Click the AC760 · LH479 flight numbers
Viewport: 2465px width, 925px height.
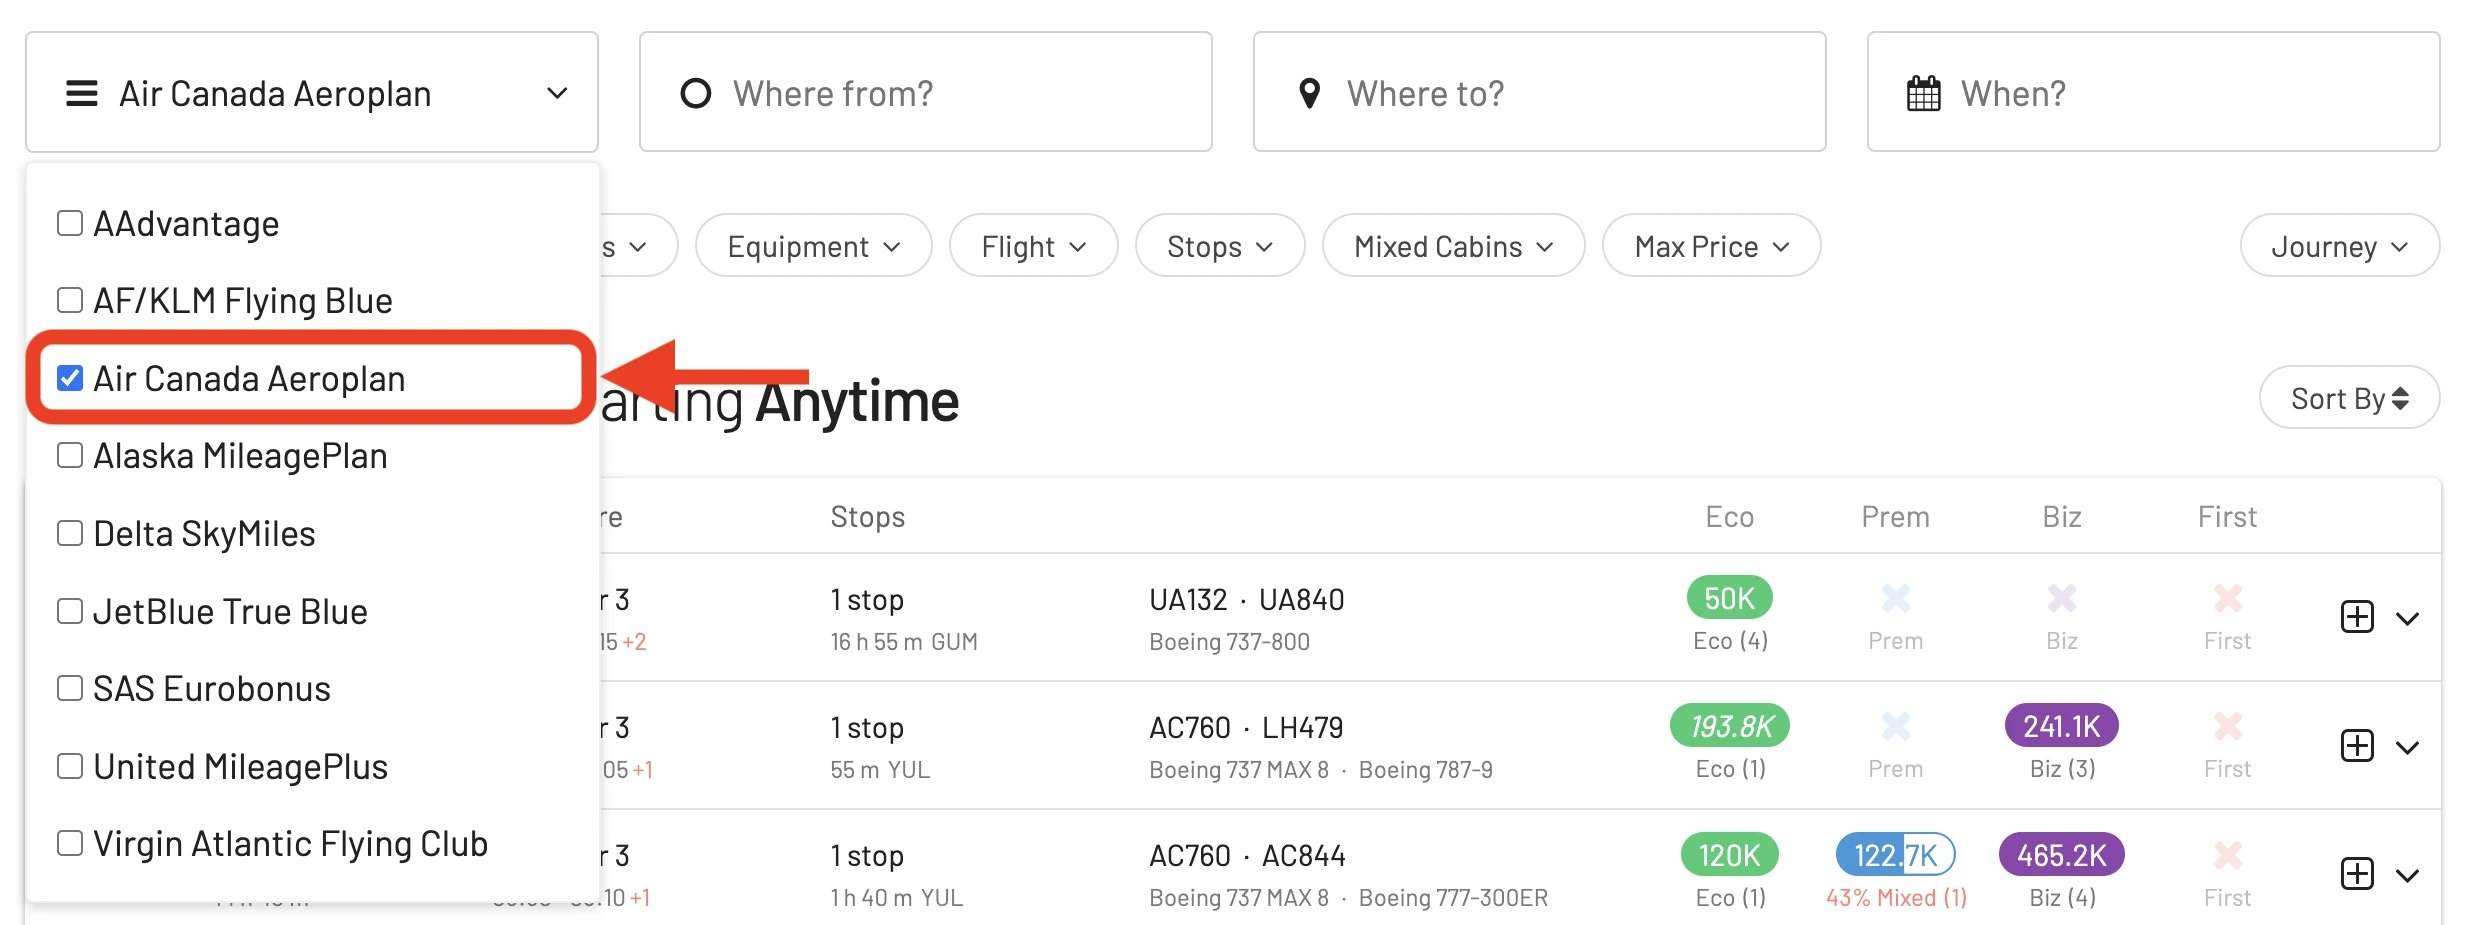1246,727
